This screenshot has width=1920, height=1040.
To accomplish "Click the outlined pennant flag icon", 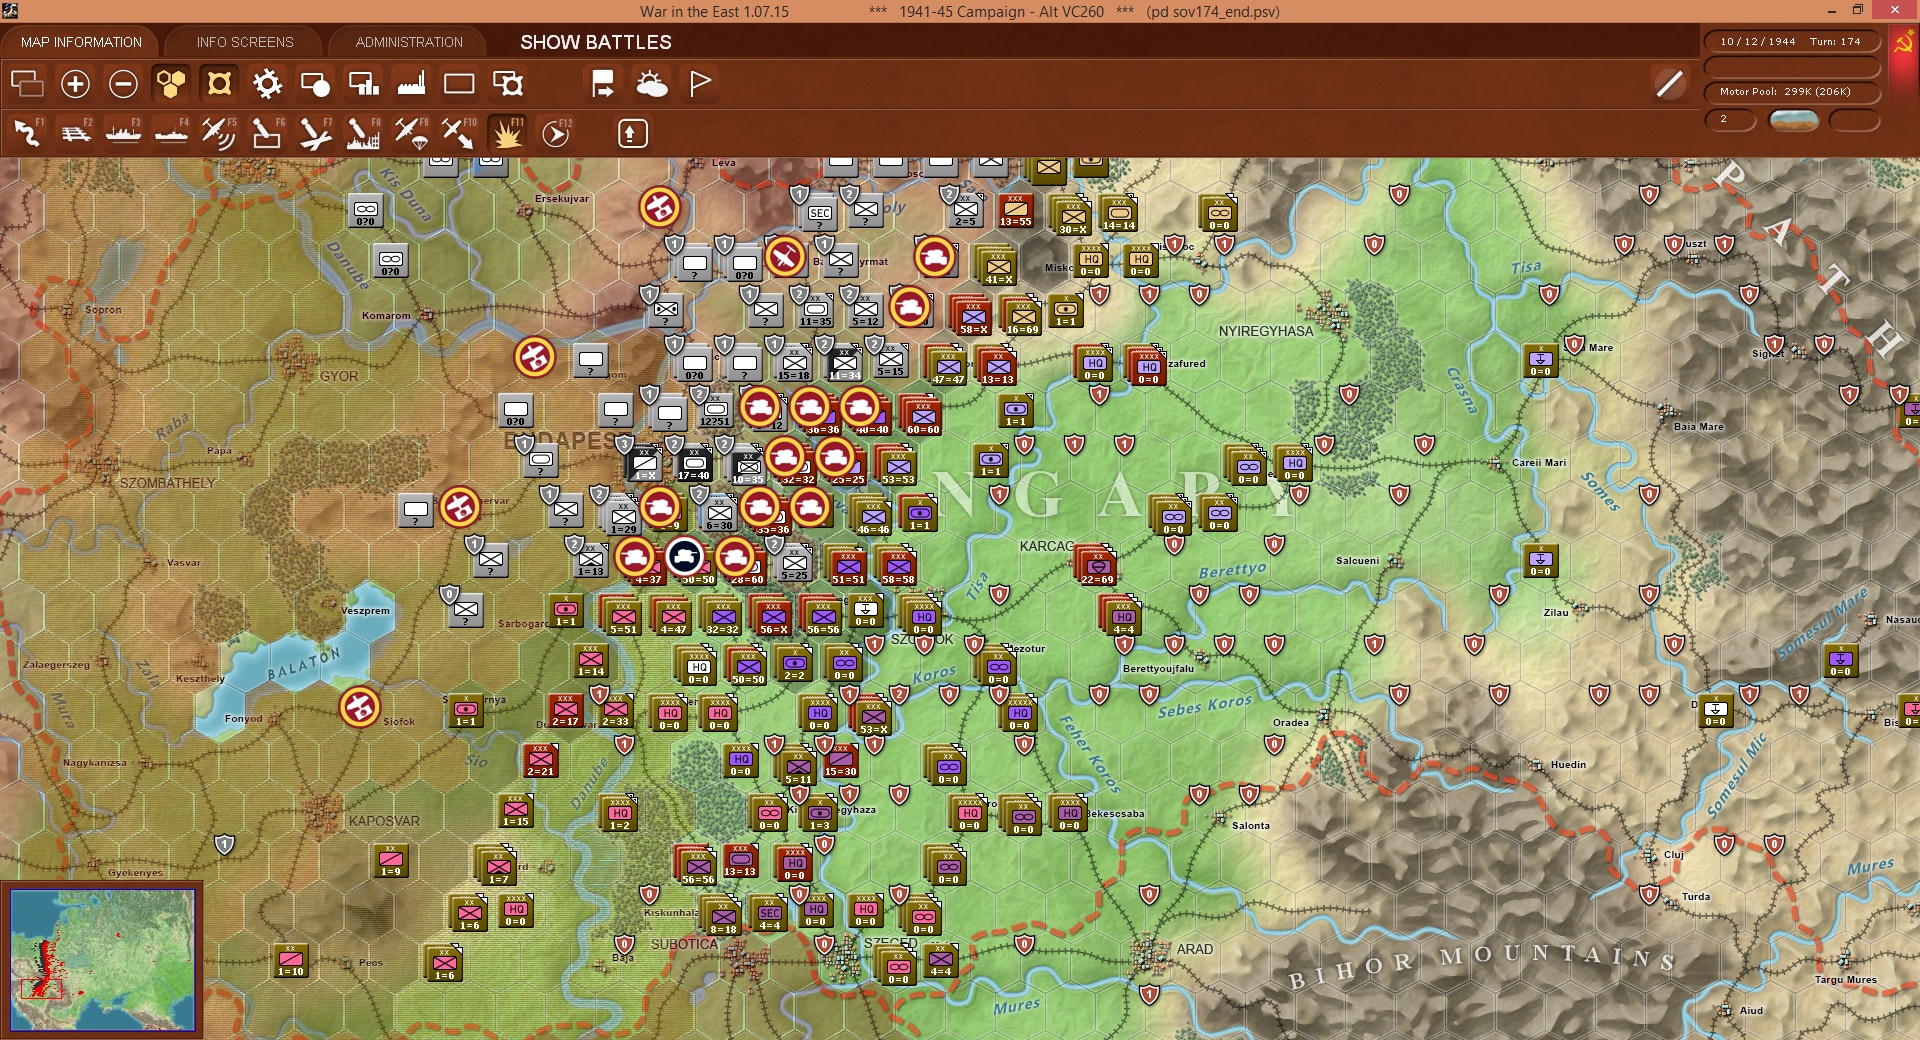I will (700, 84).
